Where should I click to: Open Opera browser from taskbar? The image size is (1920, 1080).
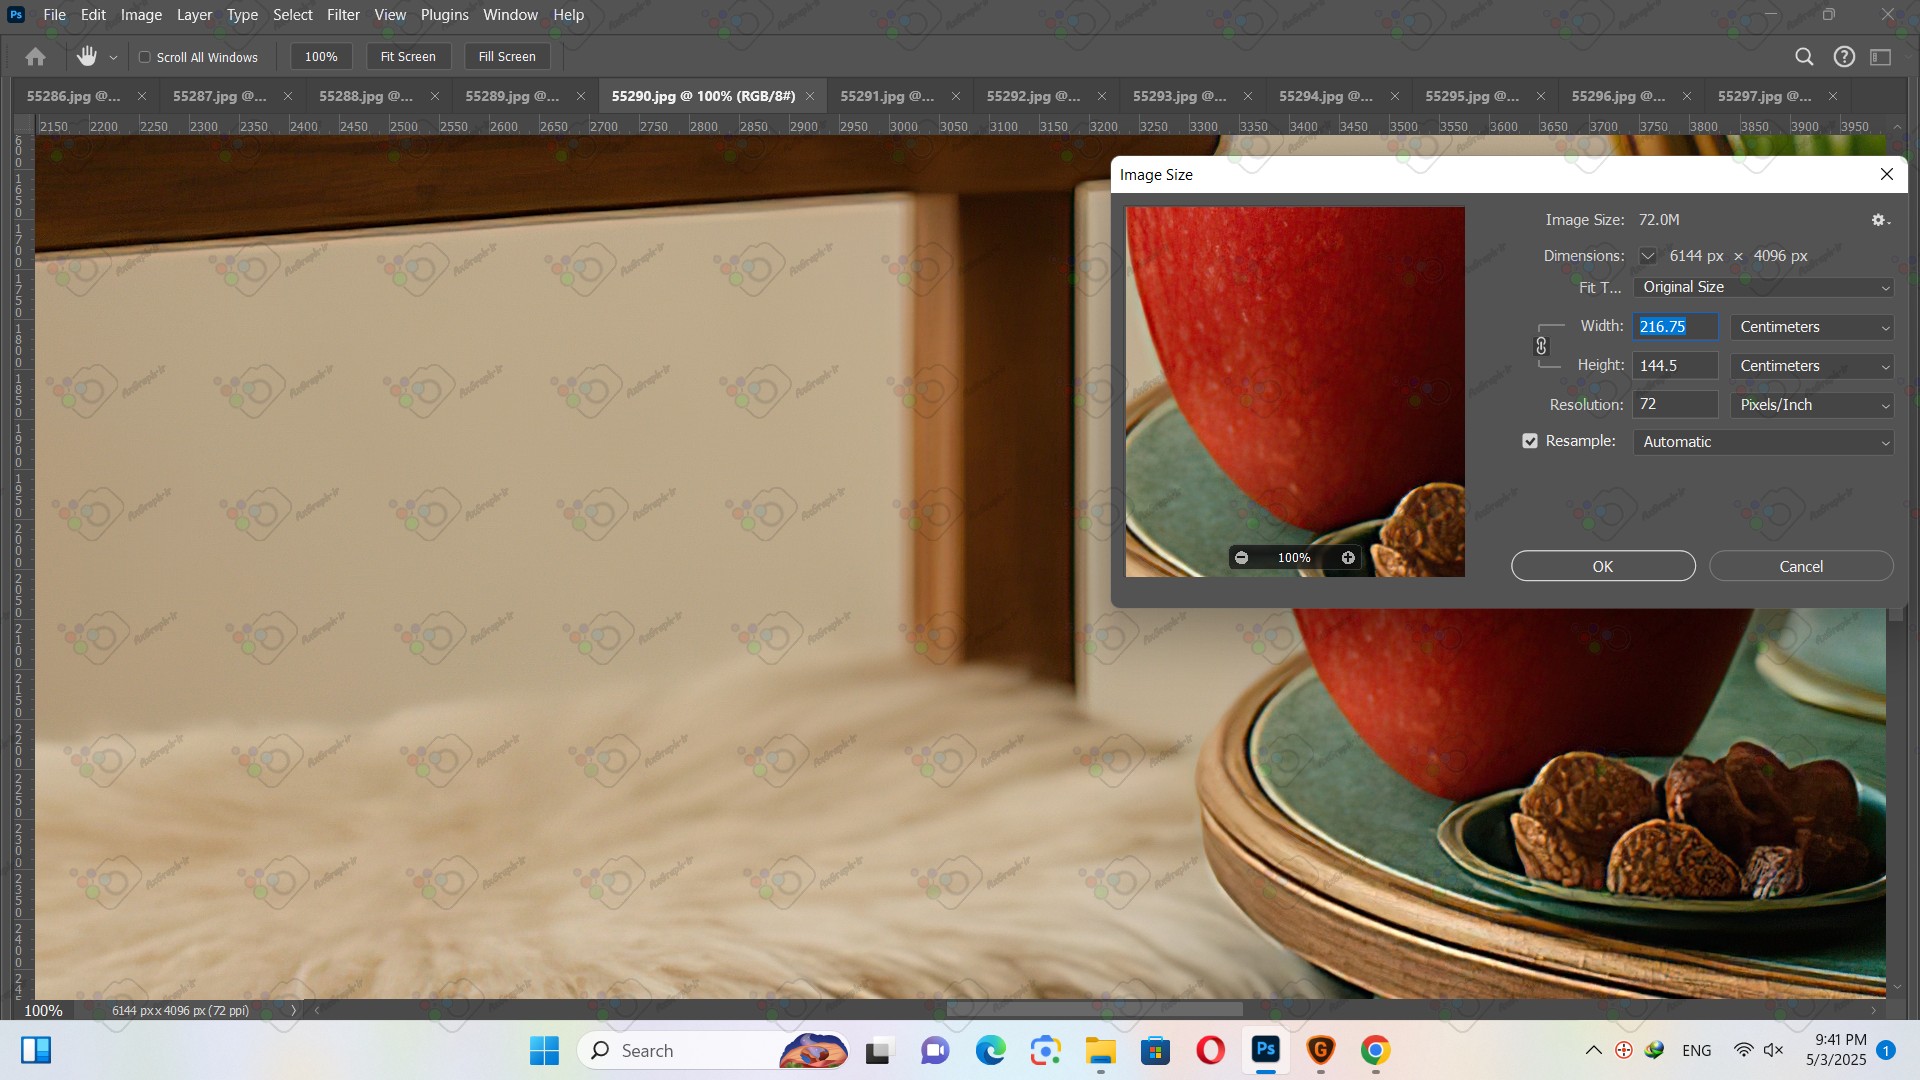coord(1210,1051)
